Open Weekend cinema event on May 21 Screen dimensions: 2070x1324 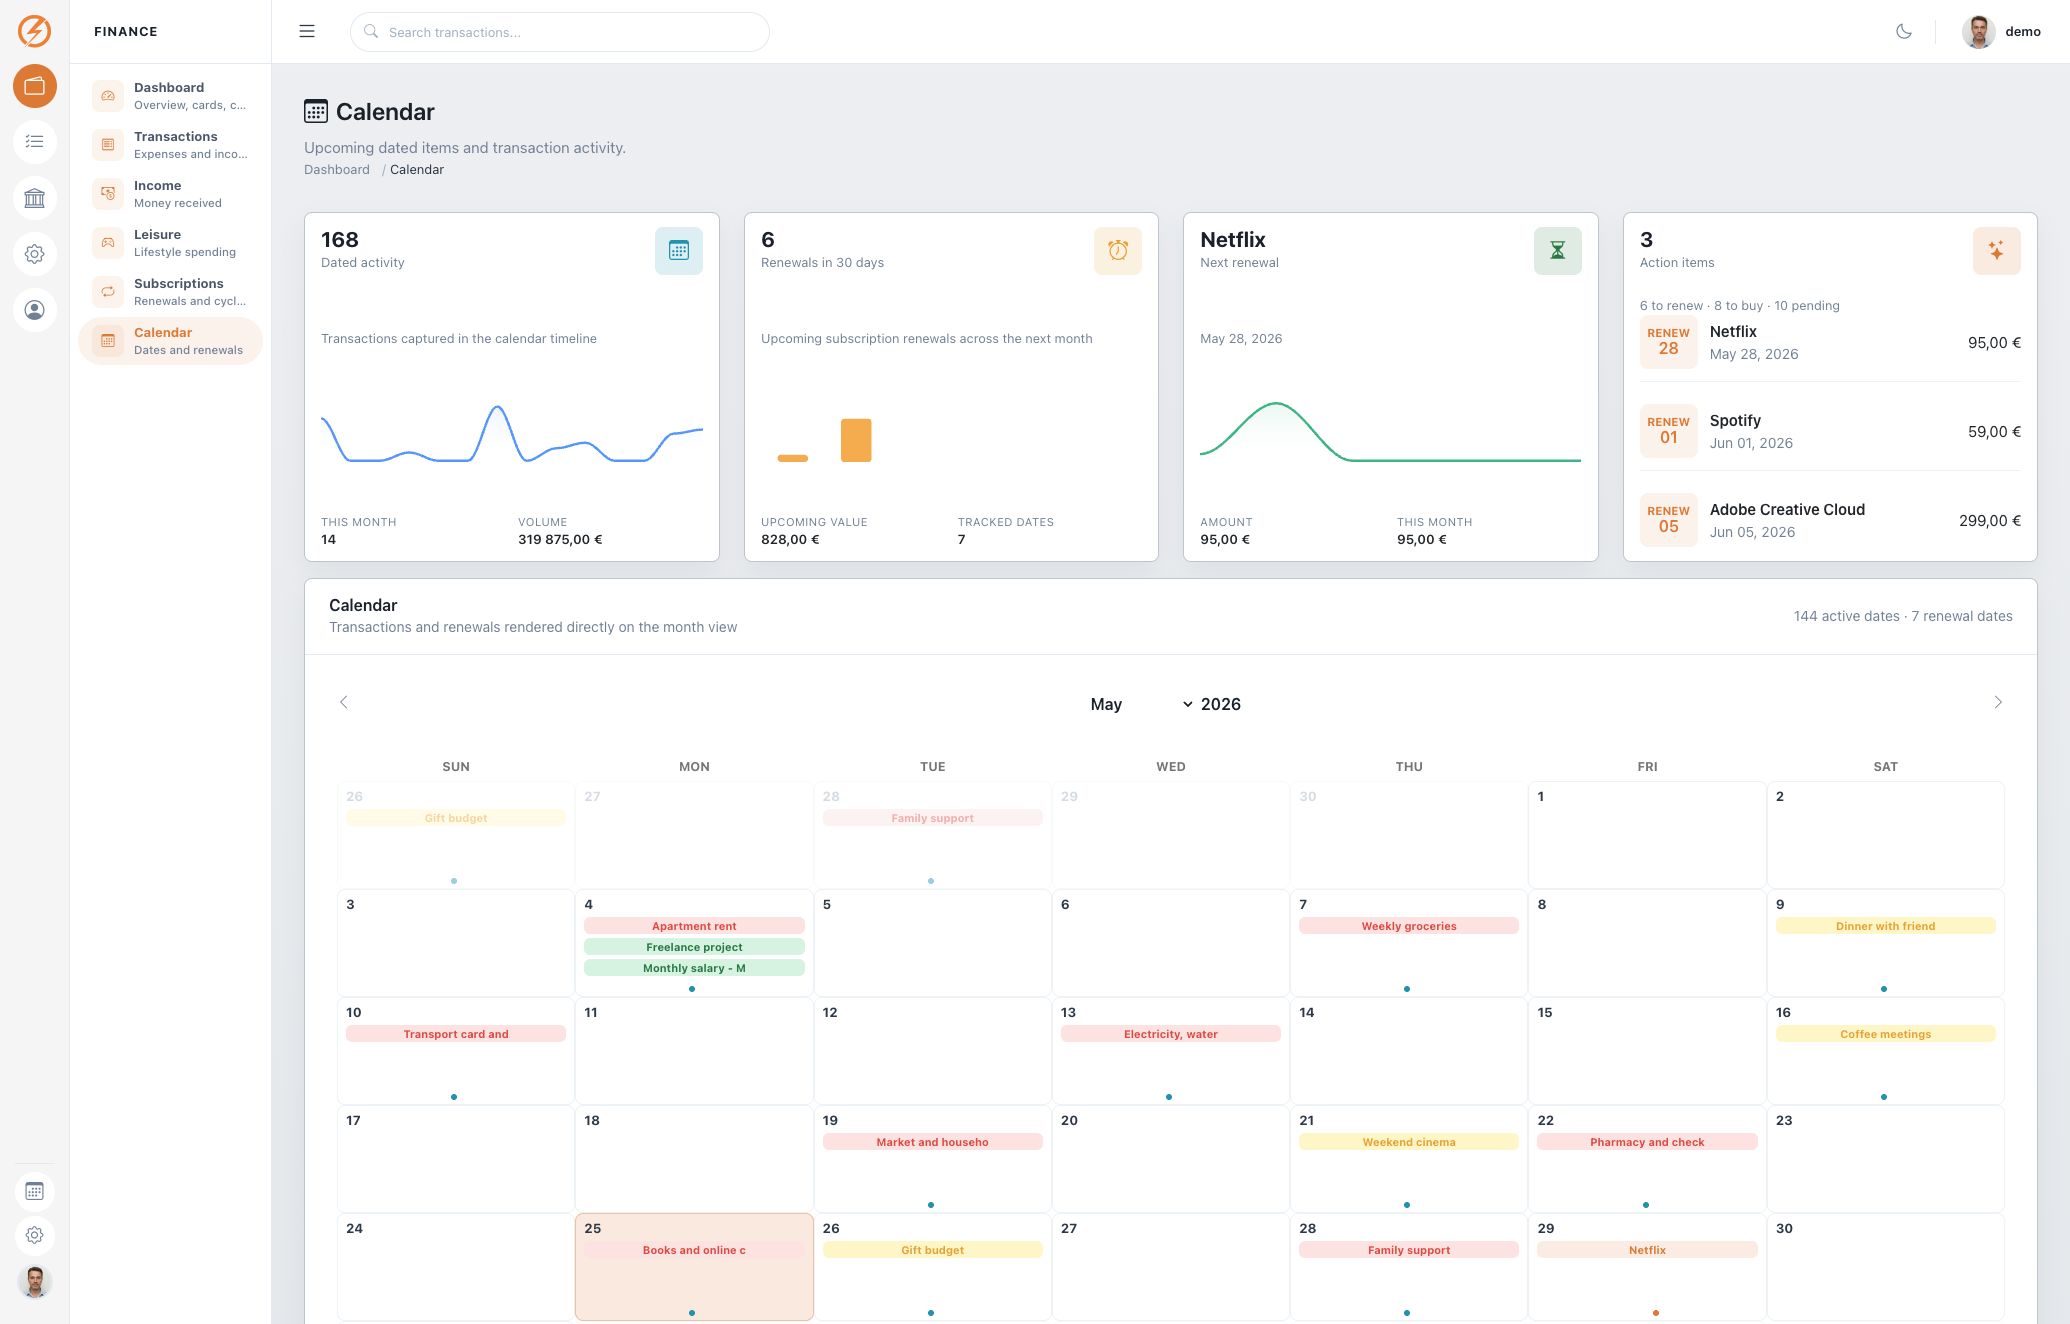coord(1409,1142)
